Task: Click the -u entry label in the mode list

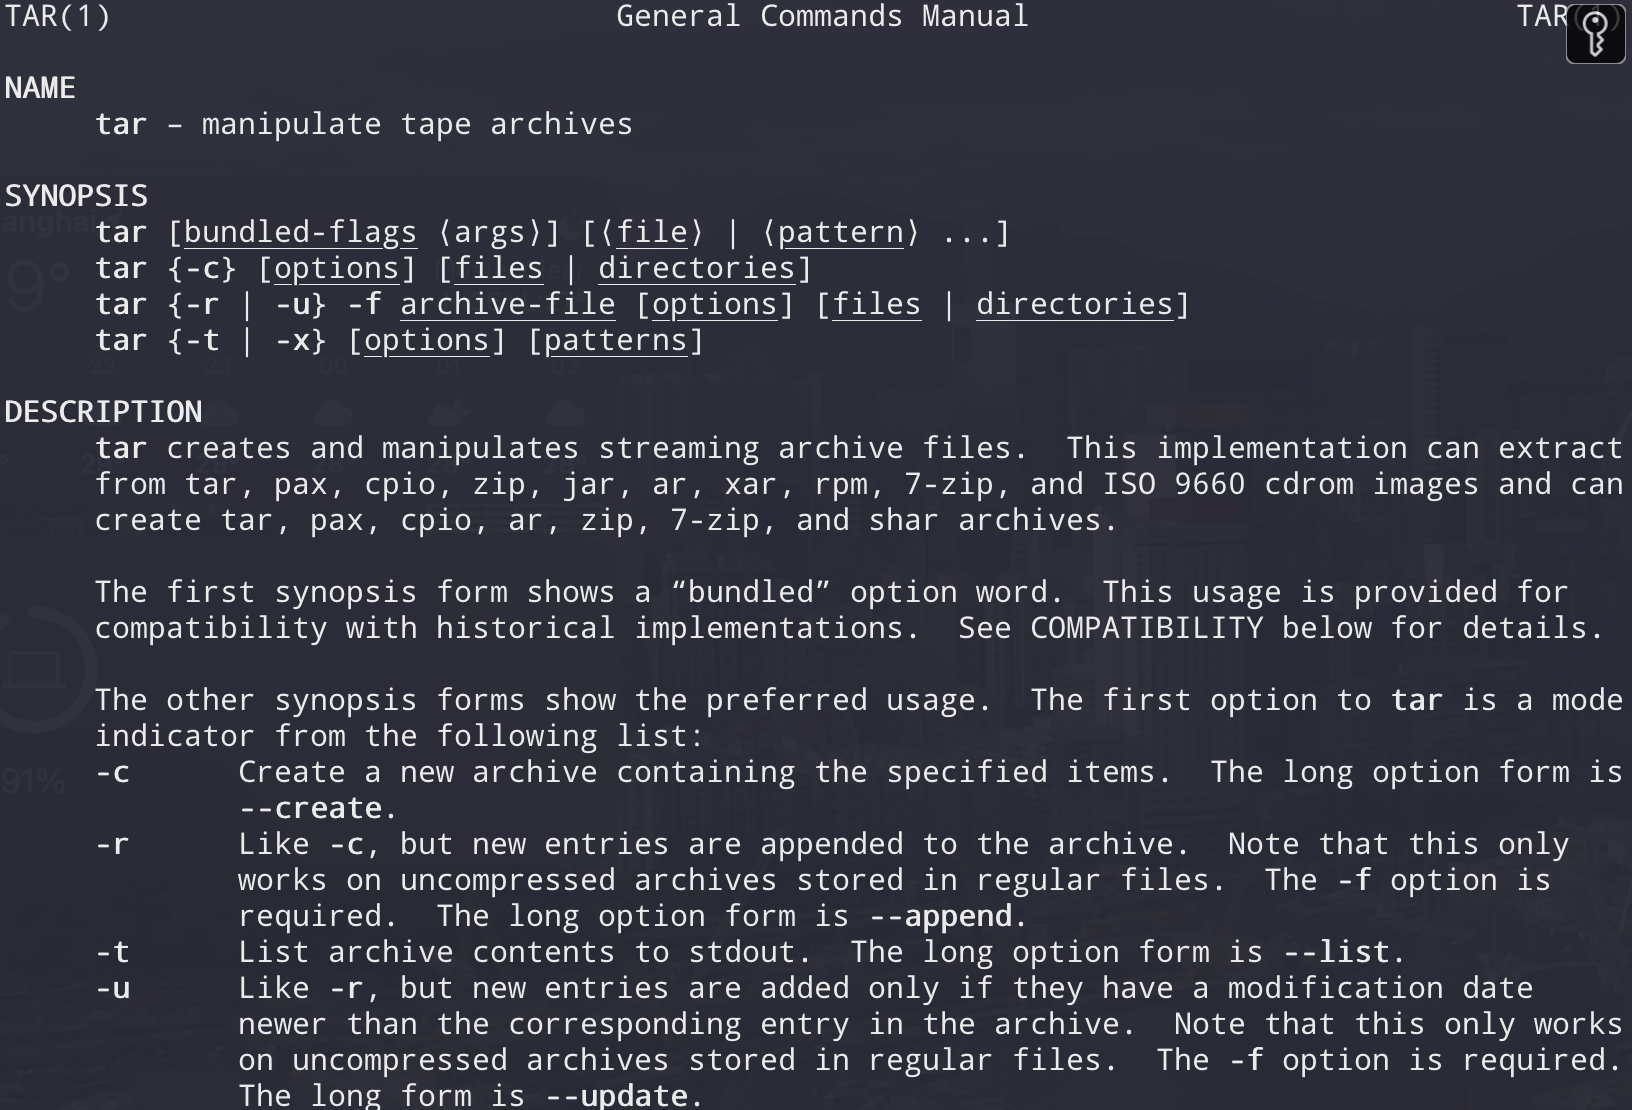Action: pos(112,989)
